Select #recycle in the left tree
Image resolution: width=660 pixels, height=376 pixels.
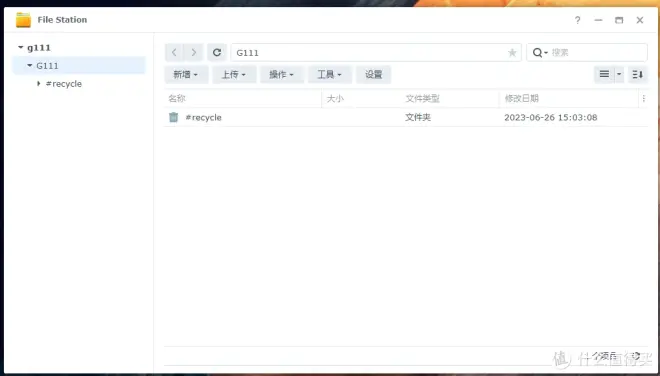[x=64, y=84]
